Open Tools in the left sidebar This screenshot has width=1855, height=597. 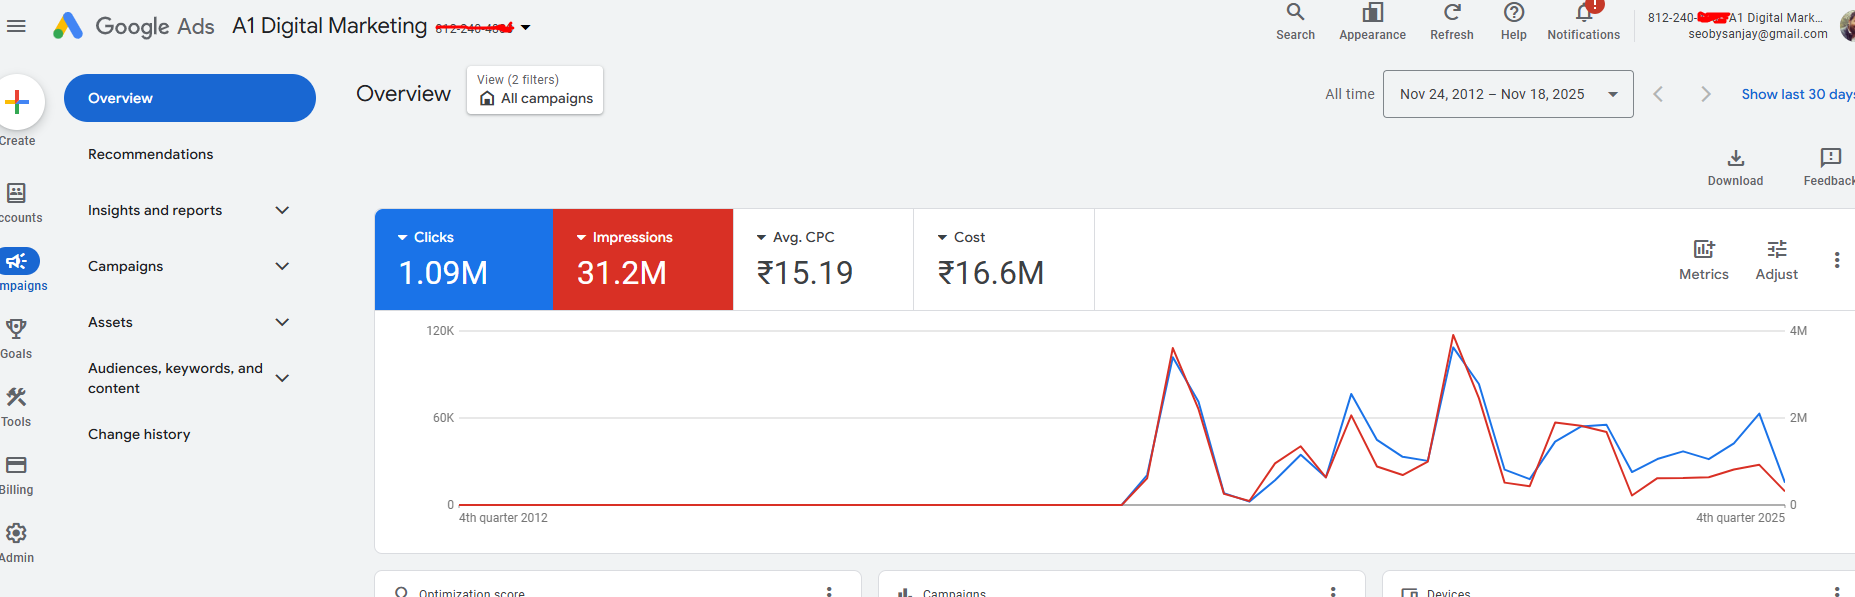point(16,399)
